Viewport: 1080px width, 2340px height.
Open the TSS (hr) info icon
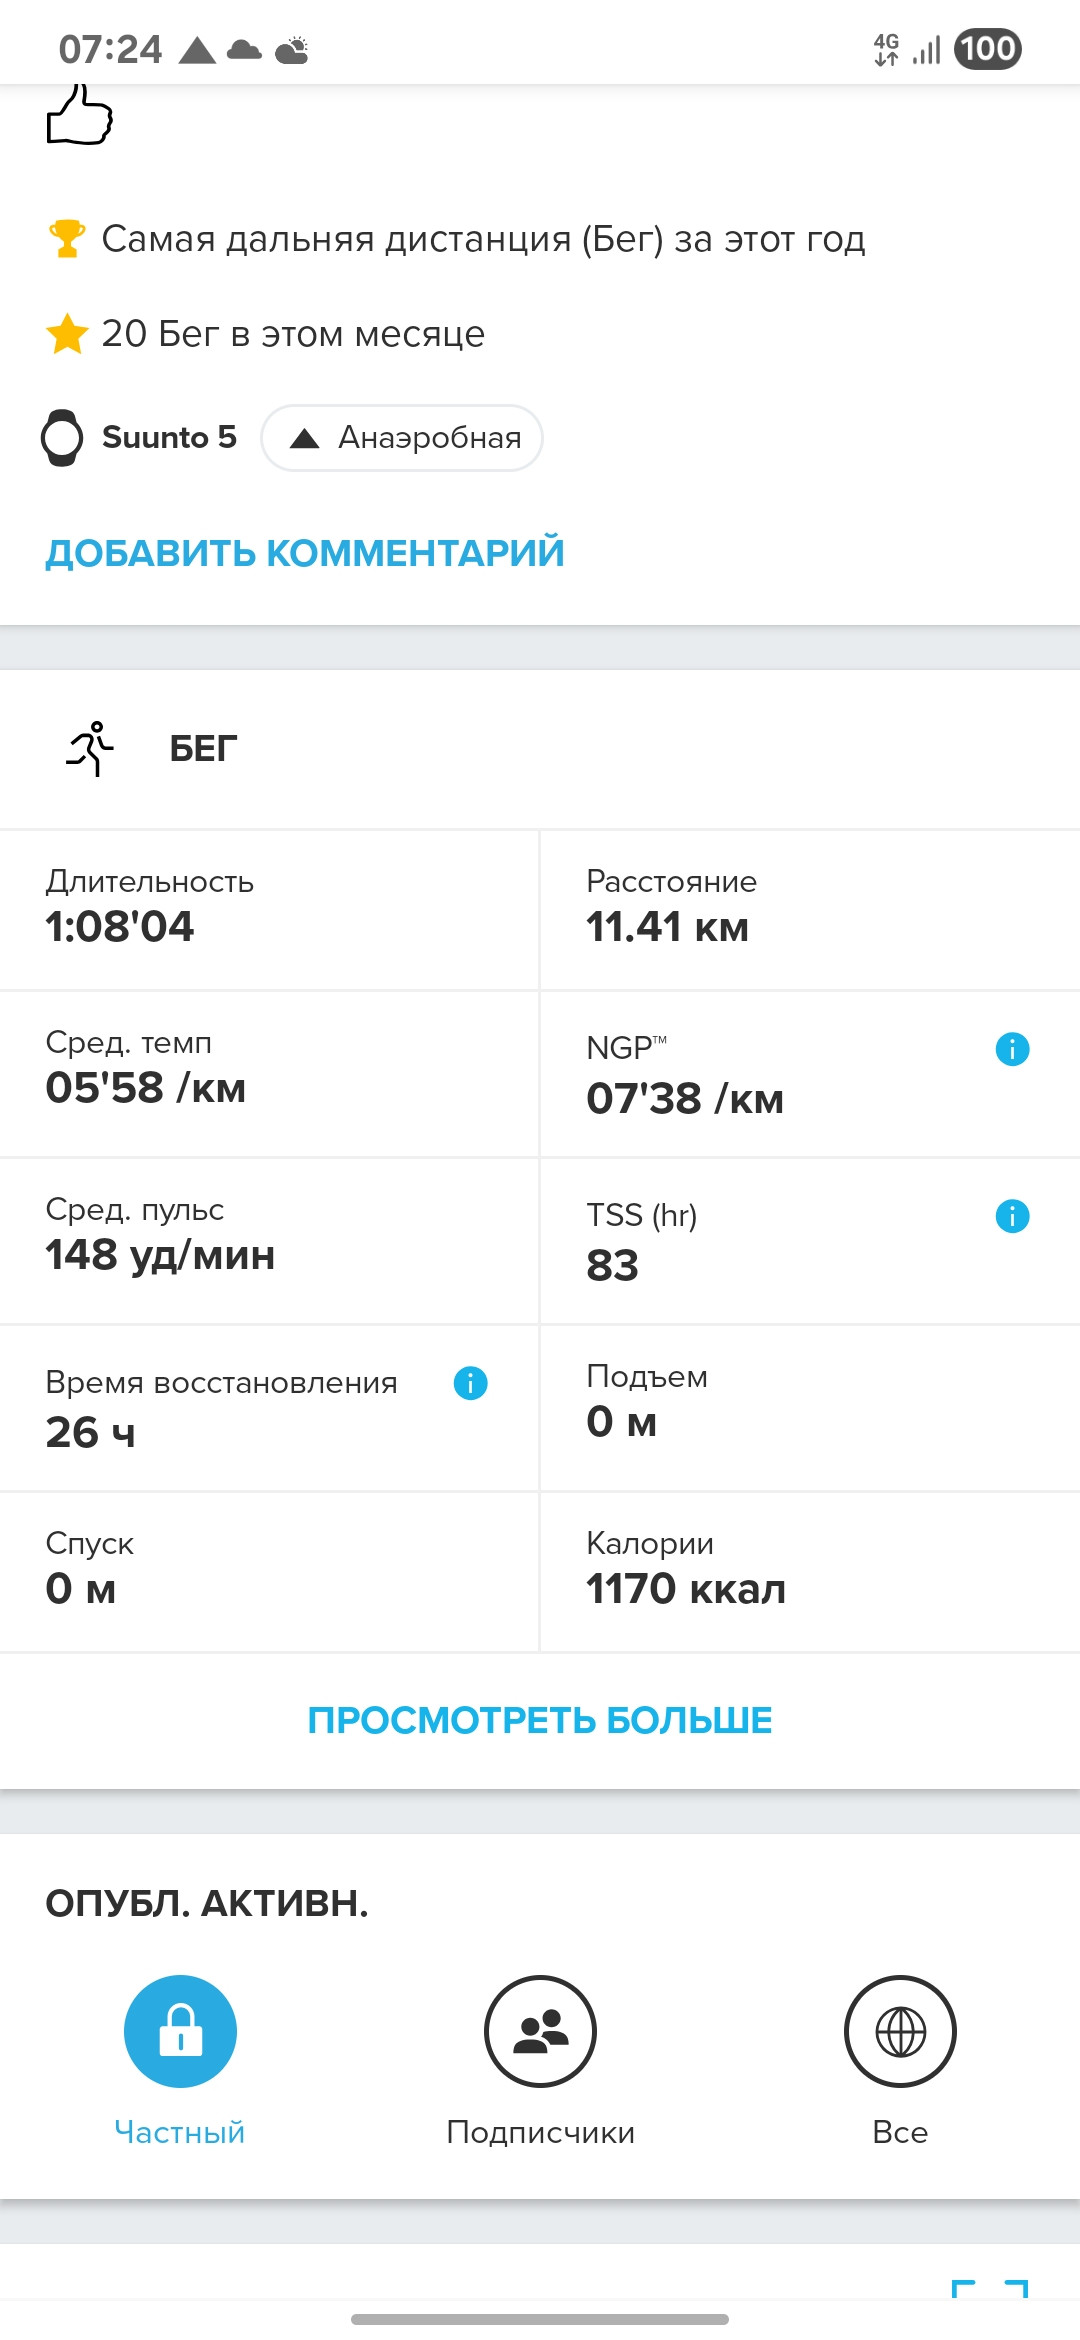(1012, 1216)
